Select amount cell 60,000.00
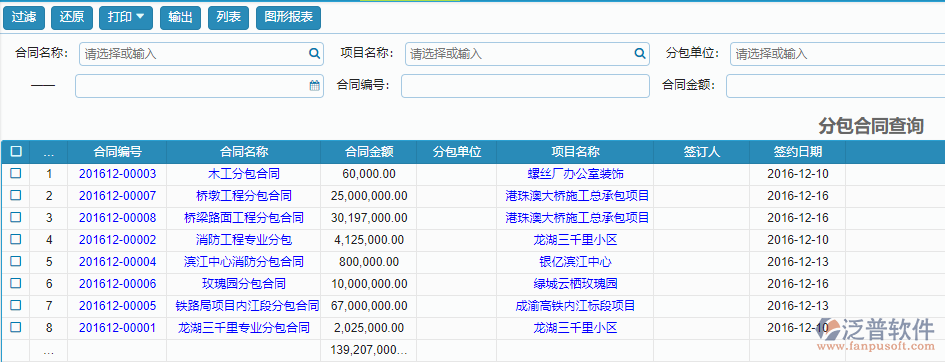 (369, 174)
